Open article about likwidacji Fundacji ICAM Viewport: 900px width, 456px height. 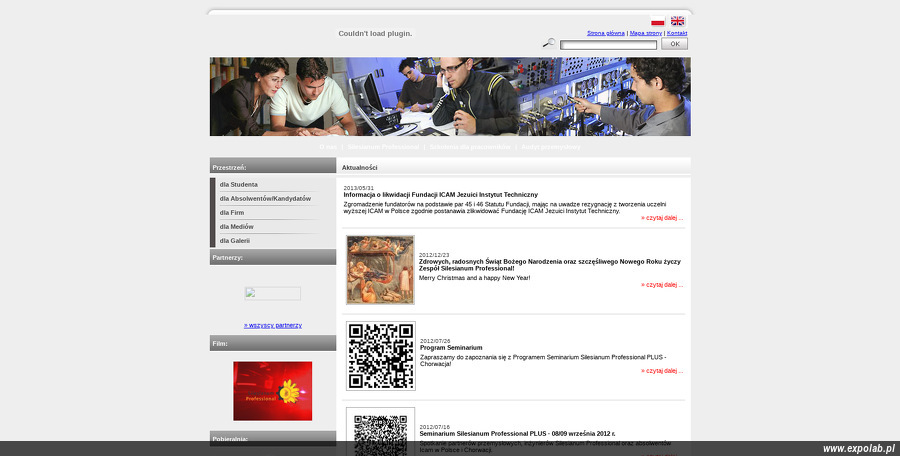point(441,195)
